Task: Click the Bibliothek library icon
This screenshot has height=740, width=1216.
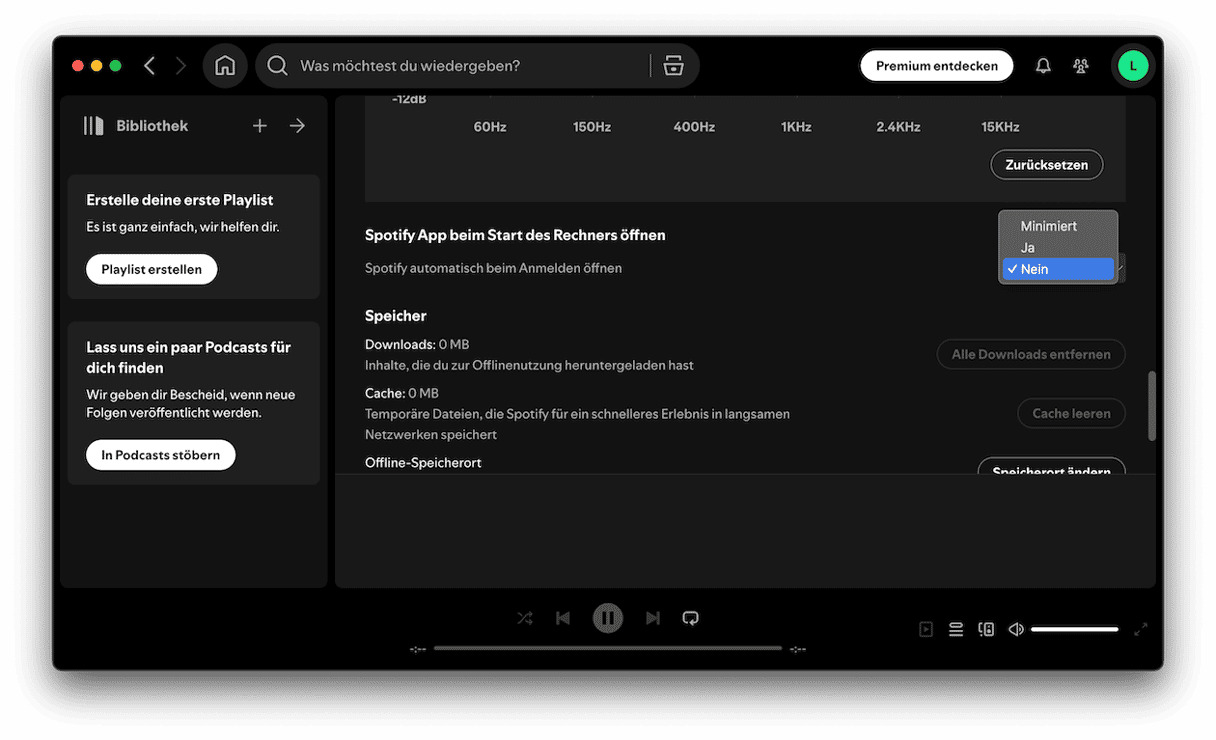Action: pyautogui.click(x=94, y=126)
